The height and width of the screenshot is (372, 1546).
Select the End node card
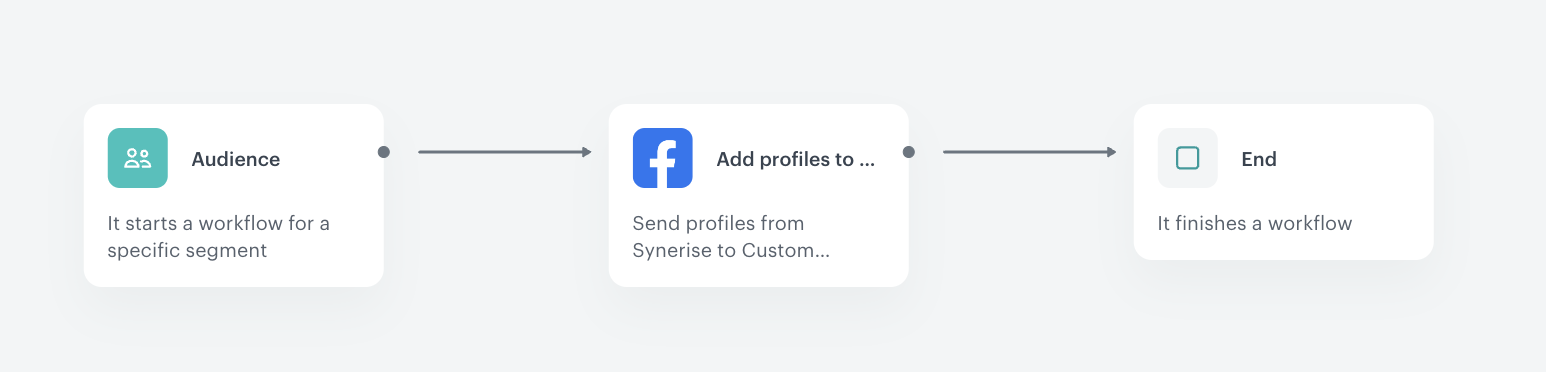[1284, 182]
